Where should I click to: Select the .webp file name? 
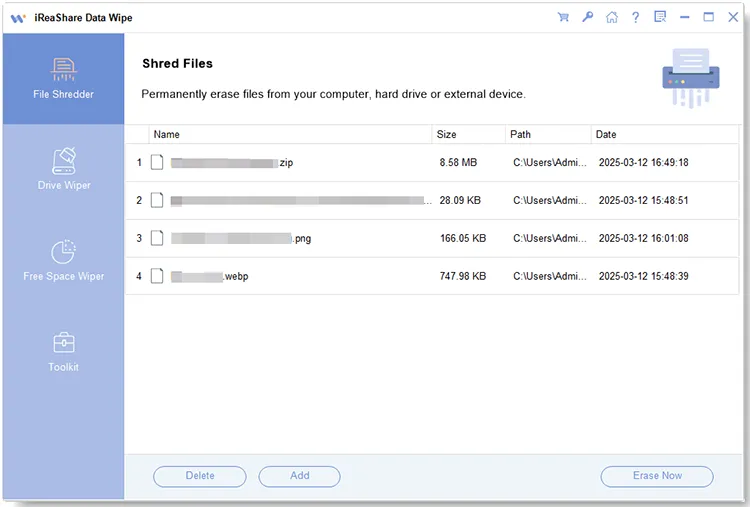pos(210,276)
